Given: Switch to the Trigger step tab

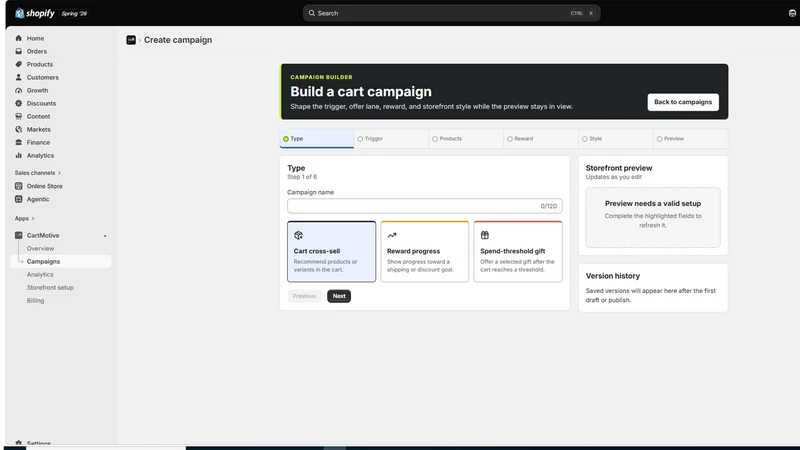Looking at the screenshot, I should point(391,139).
